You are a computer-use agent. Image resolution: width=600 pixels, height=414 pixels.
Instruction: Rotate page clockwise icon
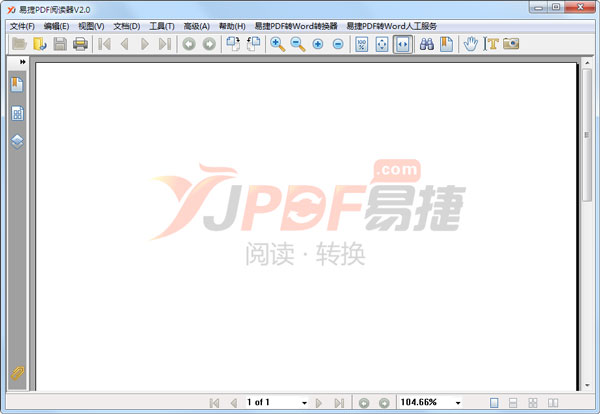[233, 44]
